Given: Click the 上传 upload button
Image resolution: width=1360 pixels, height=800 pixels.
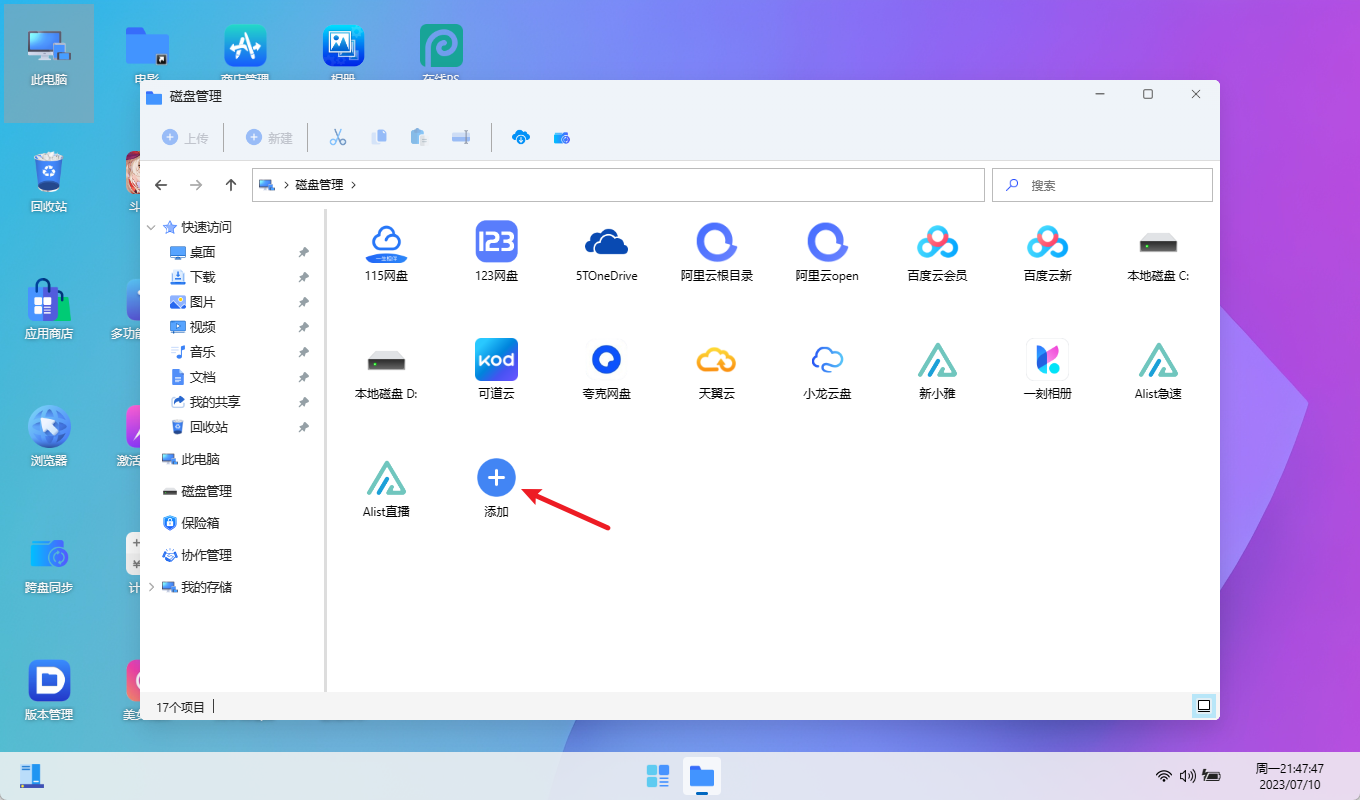Looking at the screenshot, I should tap(185, 138).
